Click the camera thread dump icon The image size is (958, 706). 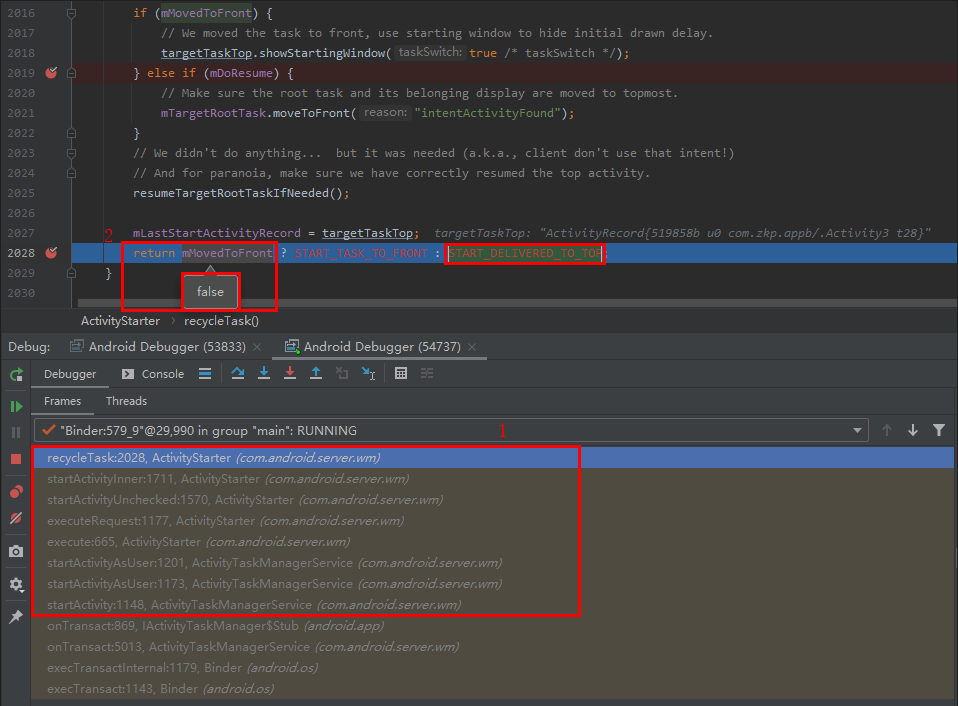point(16,551)
